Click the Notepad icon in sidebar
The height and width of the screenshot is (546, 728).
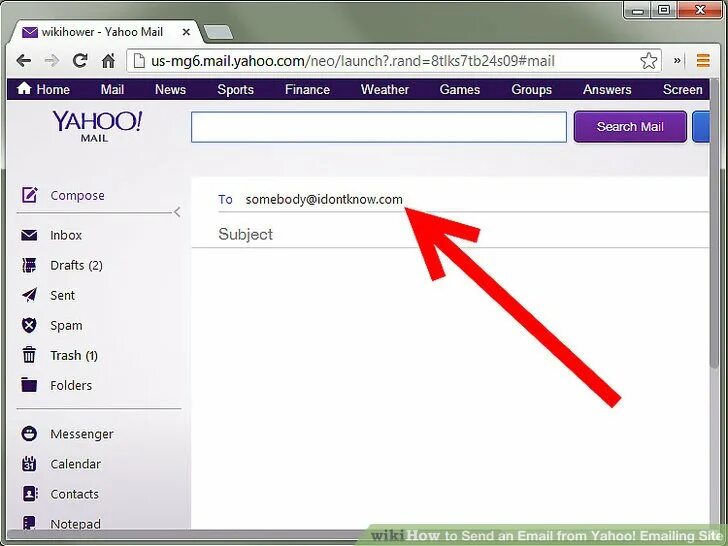(x=29, y=523)
